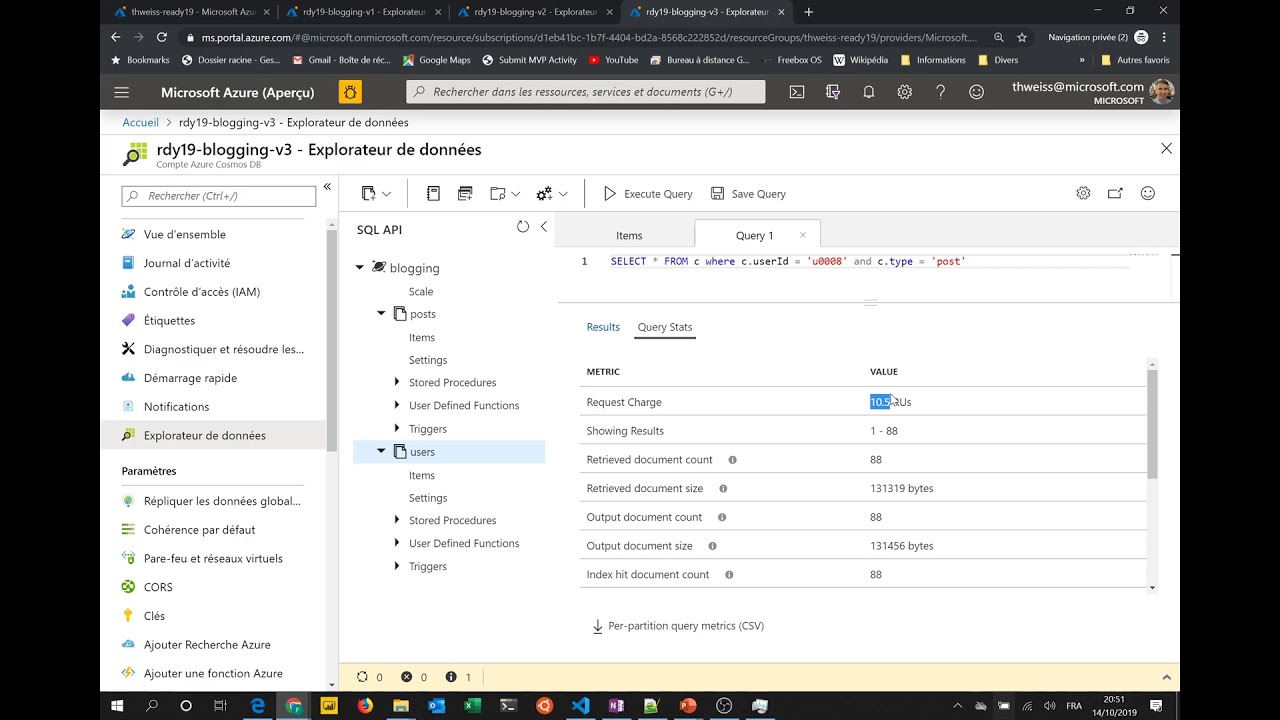Go to Accueil breadcrumb link

140,122
